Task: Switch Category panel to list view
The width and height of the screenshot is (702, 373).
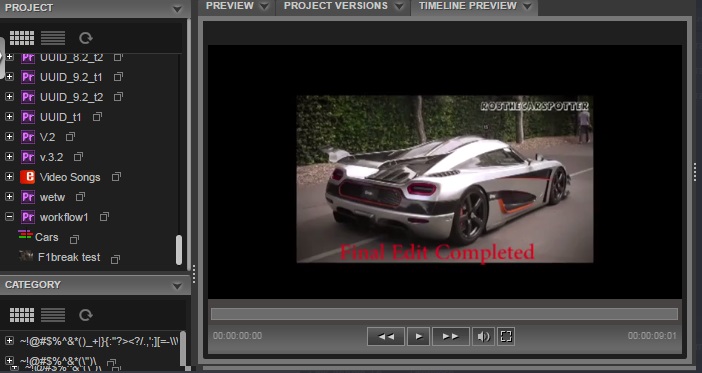Action: tap(53, 315)
